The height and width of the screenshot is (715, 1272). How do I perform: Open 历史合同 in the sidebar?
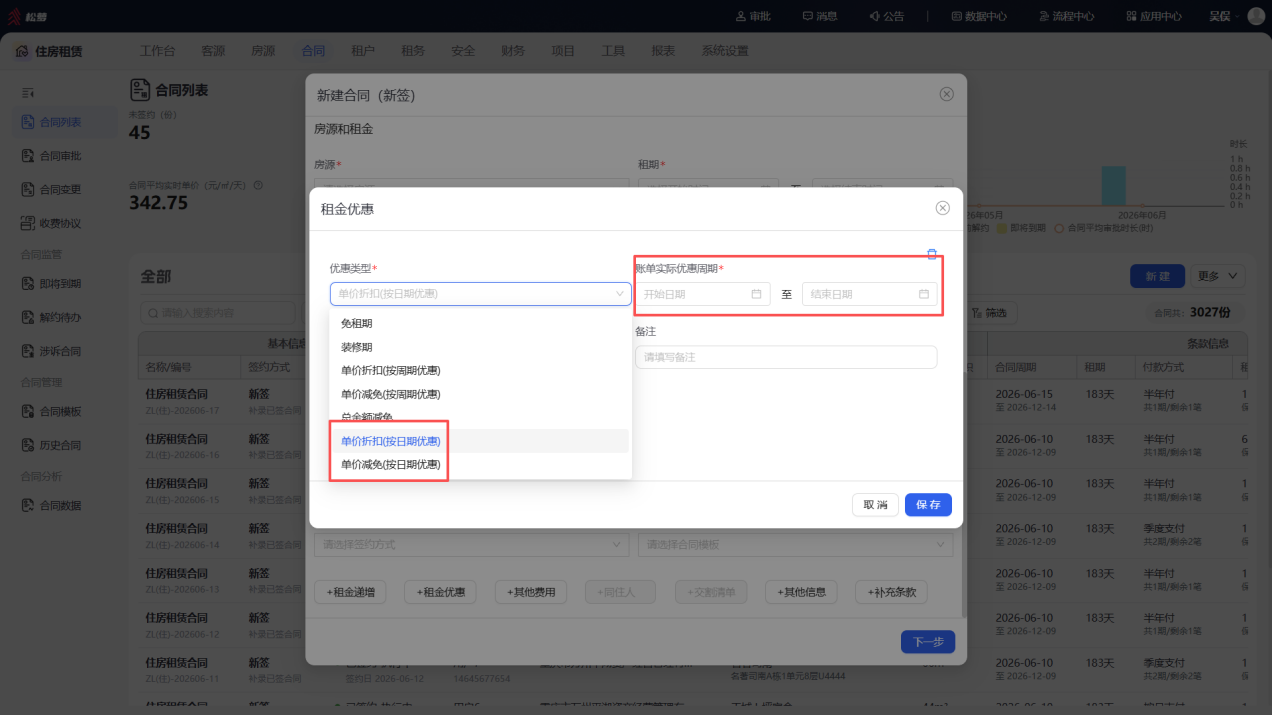pyautogui.click(x=60, y=445)
